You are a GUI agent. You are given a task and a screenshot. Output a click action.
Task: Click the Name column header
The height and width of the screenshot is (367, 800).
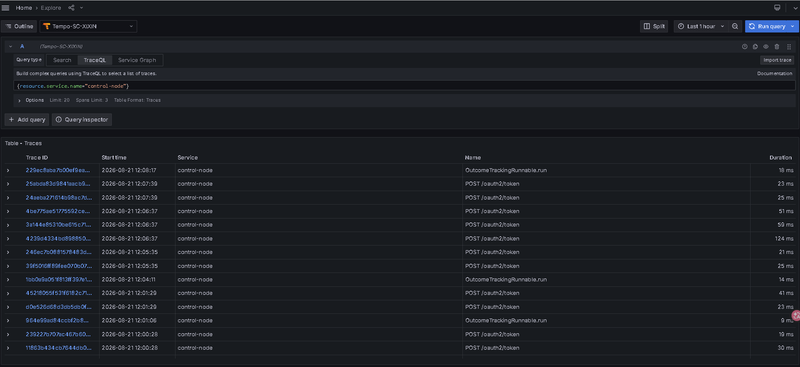coord(472,158)
